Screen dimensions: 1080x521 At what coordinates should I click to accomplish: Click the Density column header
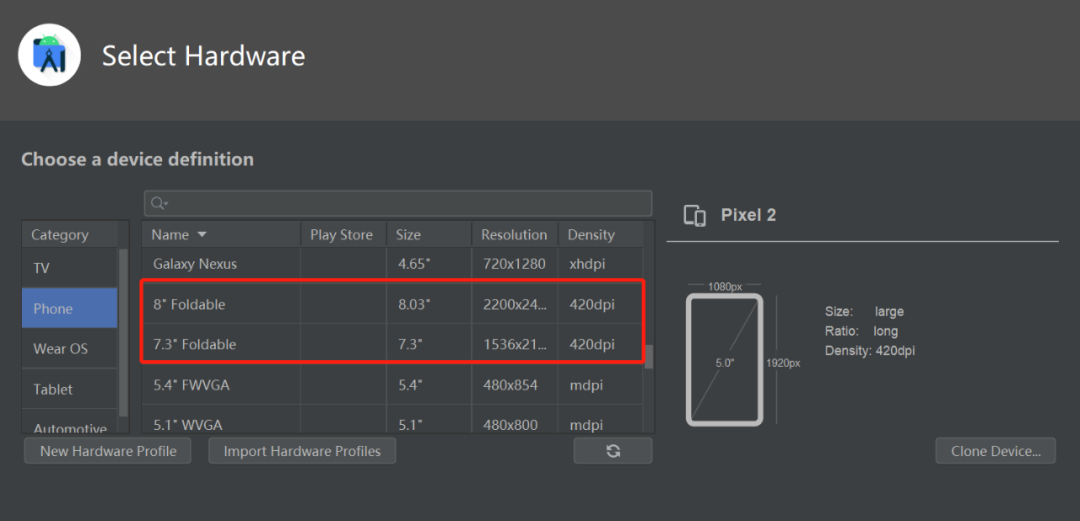(591, 235)
